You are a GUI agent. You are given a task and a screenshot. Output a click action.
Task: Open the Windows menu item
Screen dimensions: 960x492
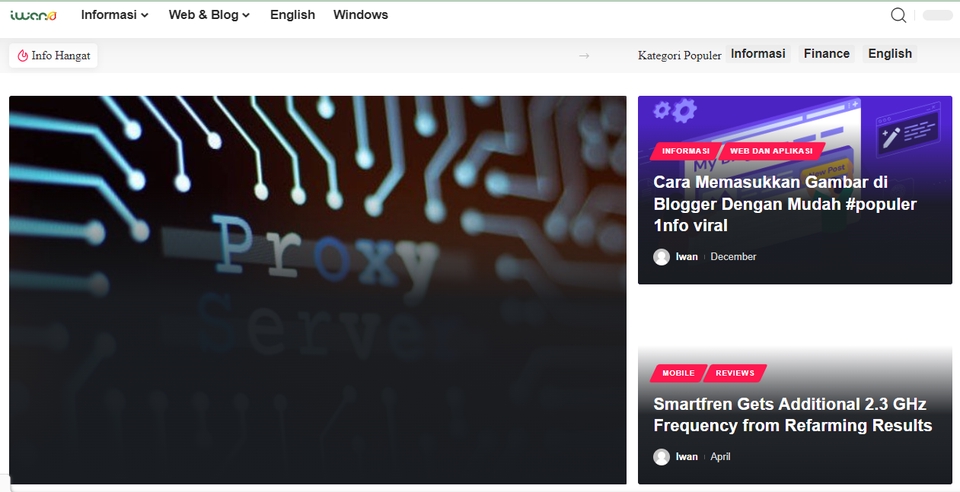pyautogui.click(x=361, y=15)
